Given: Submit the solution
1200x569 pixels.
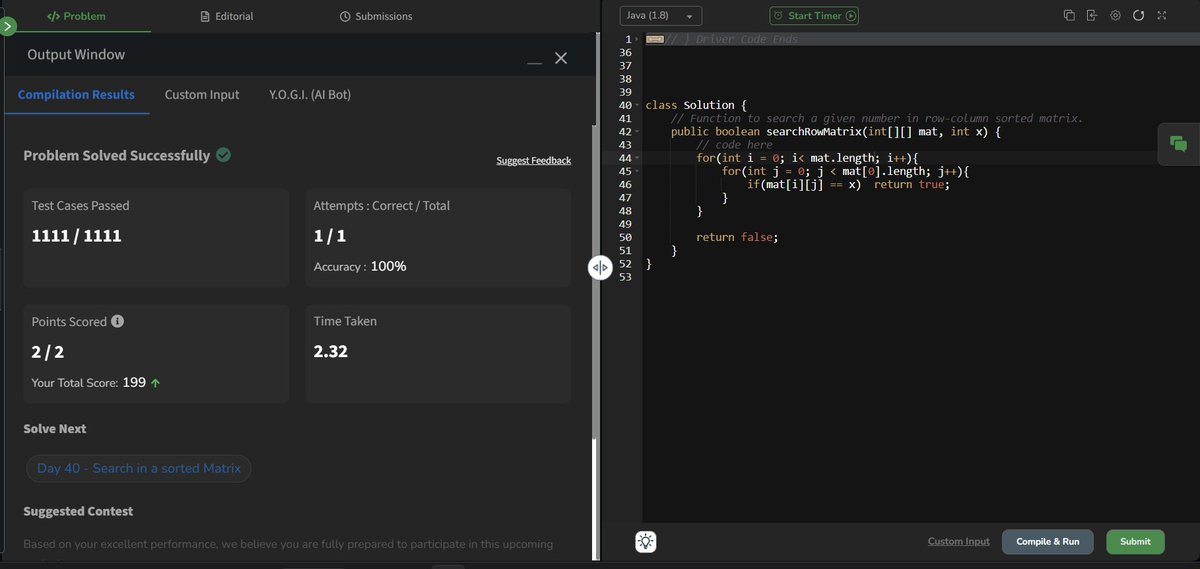Looking at the screenshot, I should [x=1135, y=541].
